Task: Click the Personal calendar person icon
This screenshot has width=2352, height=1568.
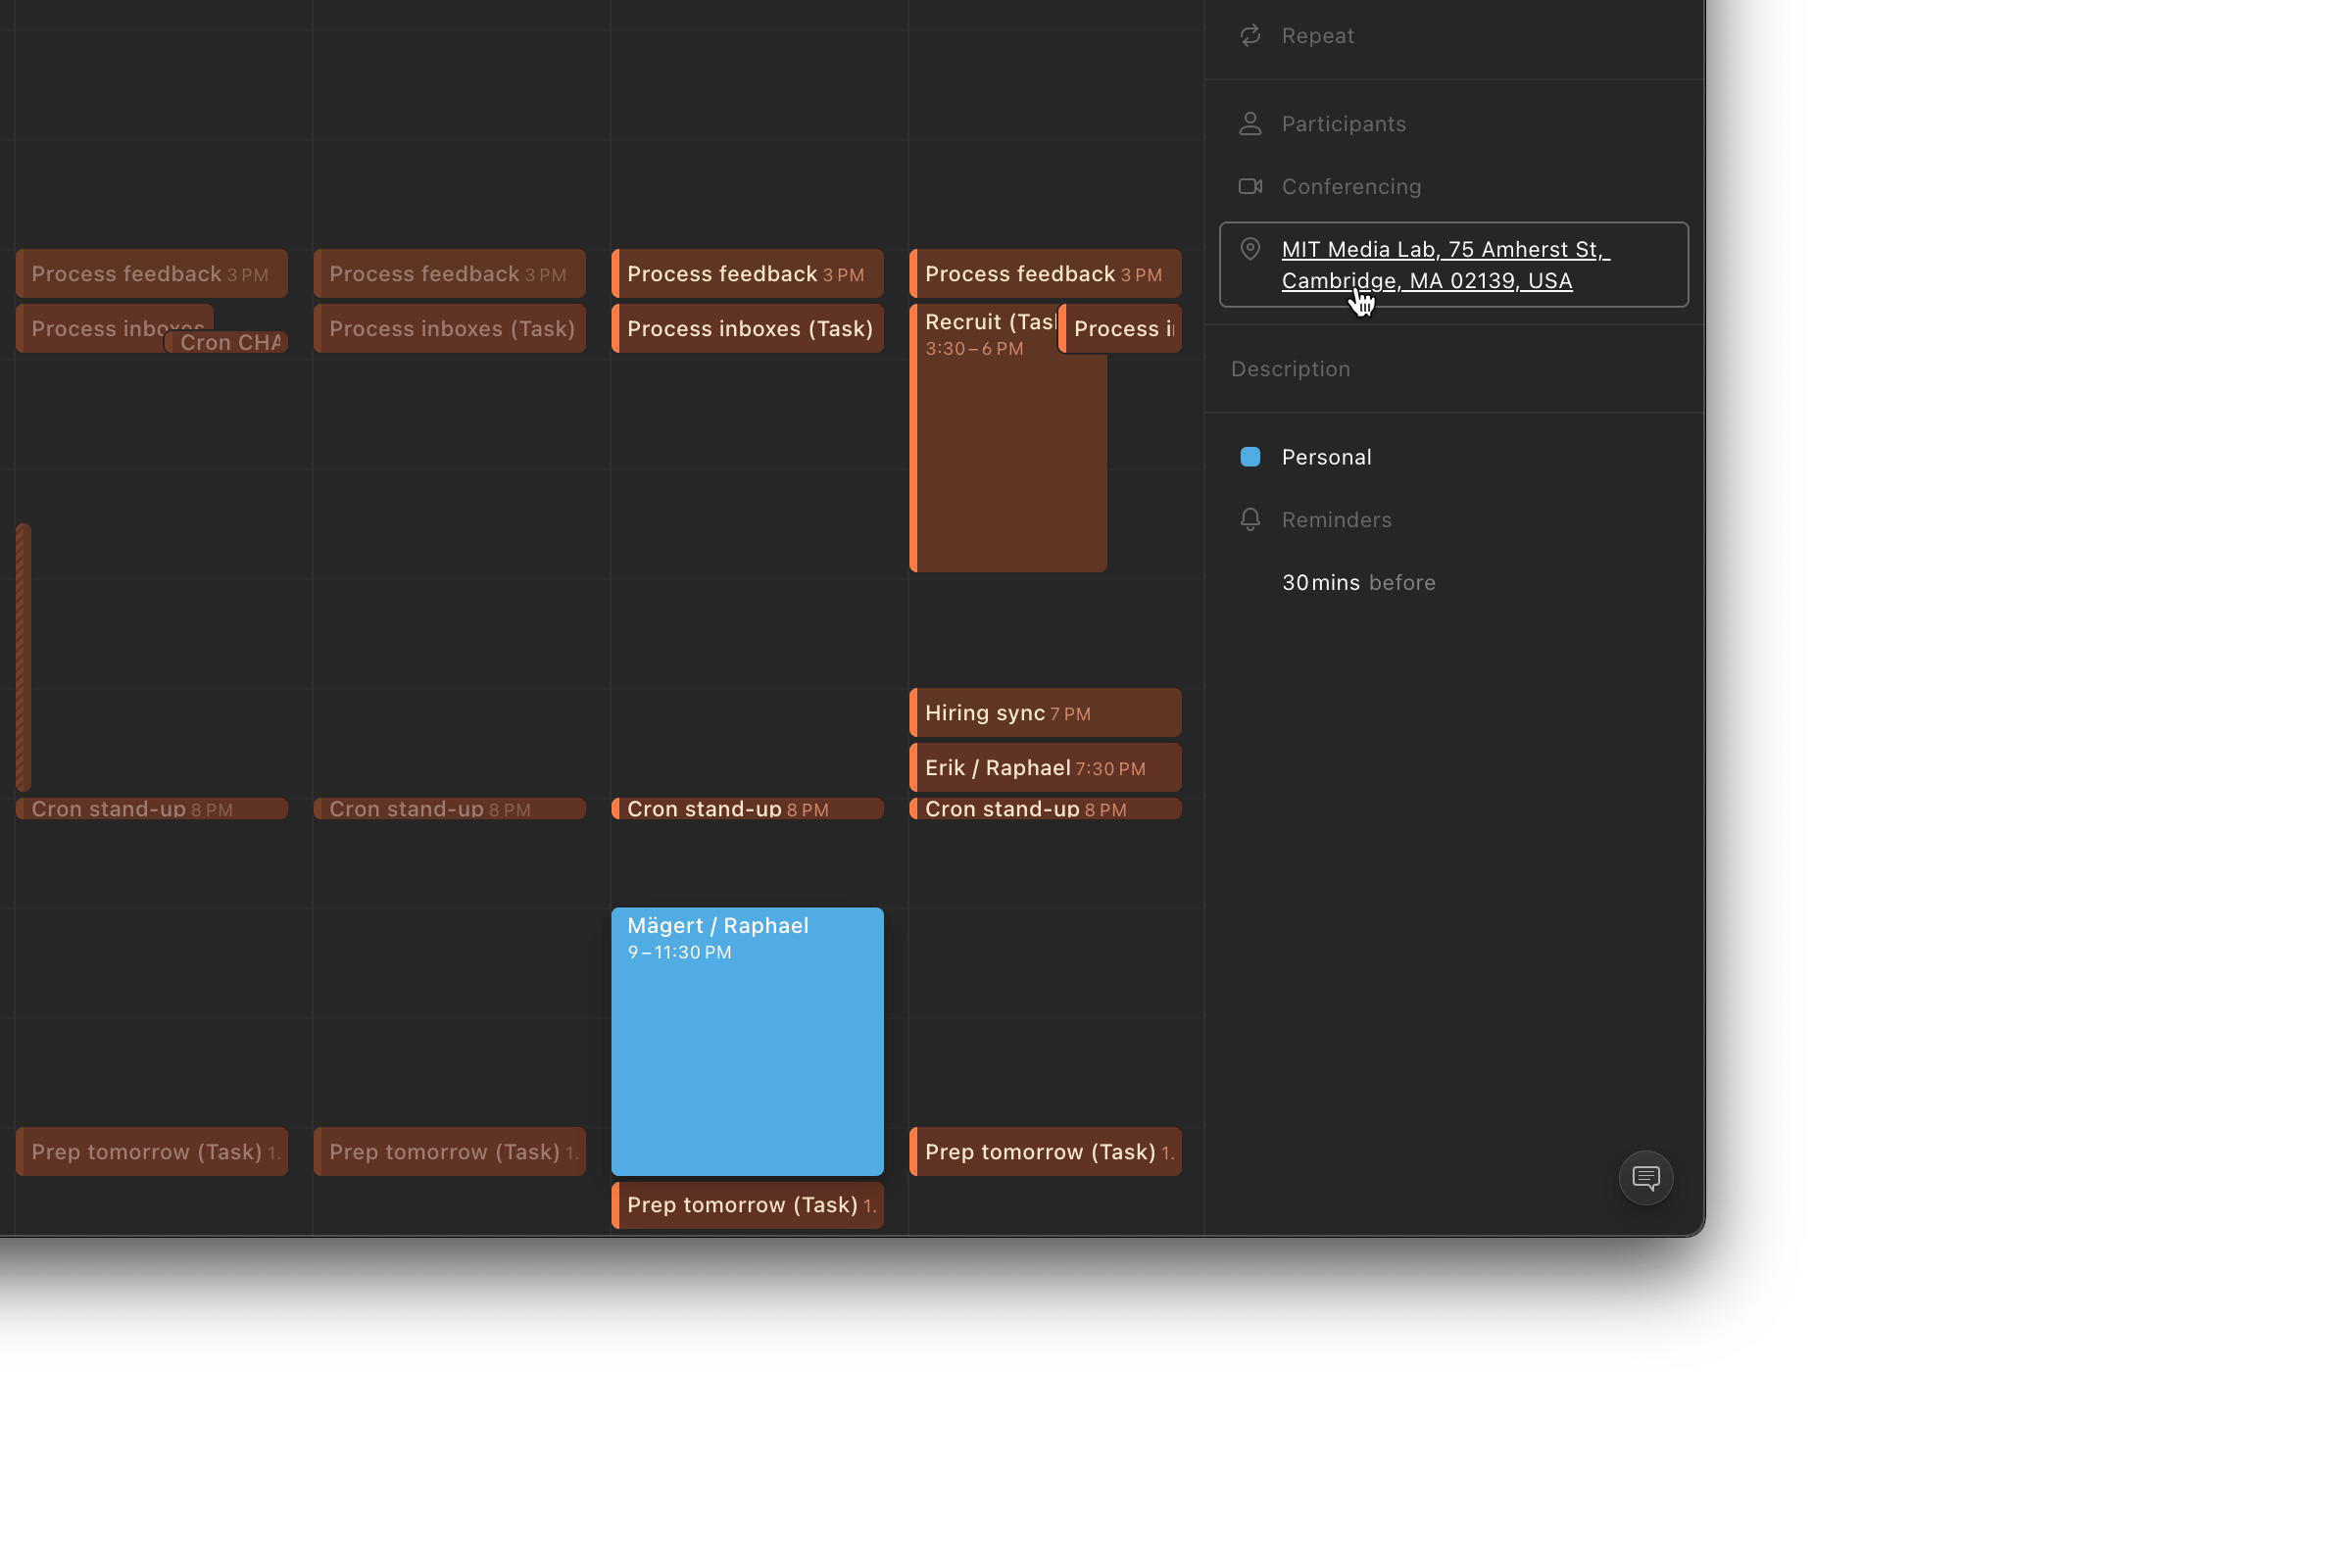Action: click(x=1249, y=457)
